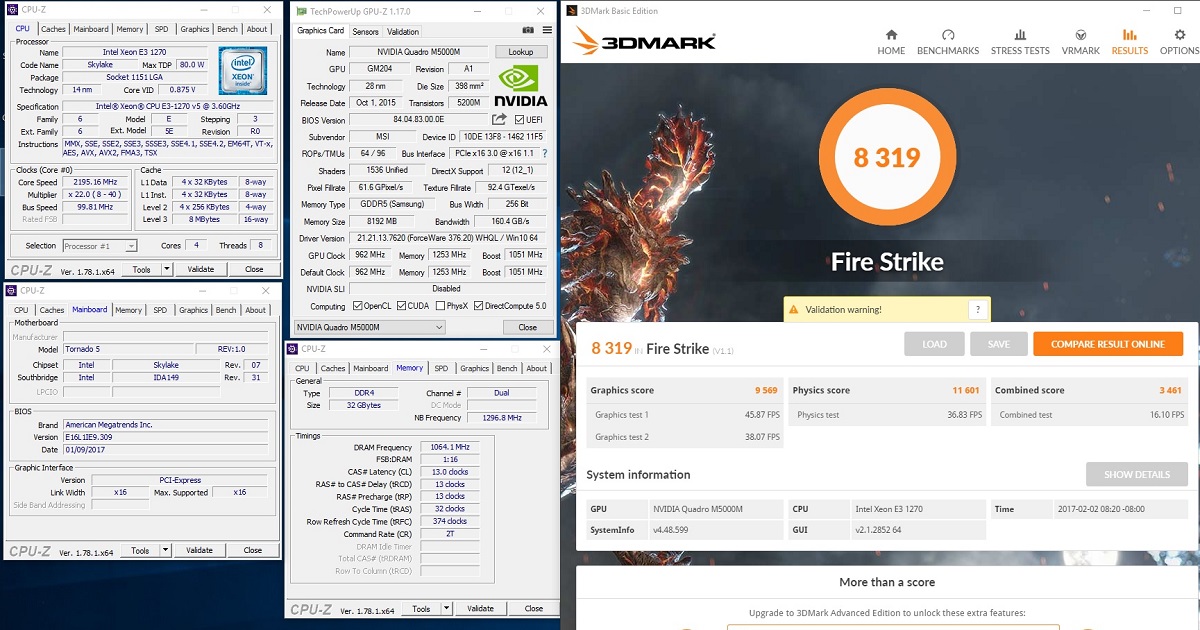This screenshot has height=630, width=1200.
Task: Open the GPU-Z hamburger menu icon
Action: pyautogui.click(x=546, y=31)
